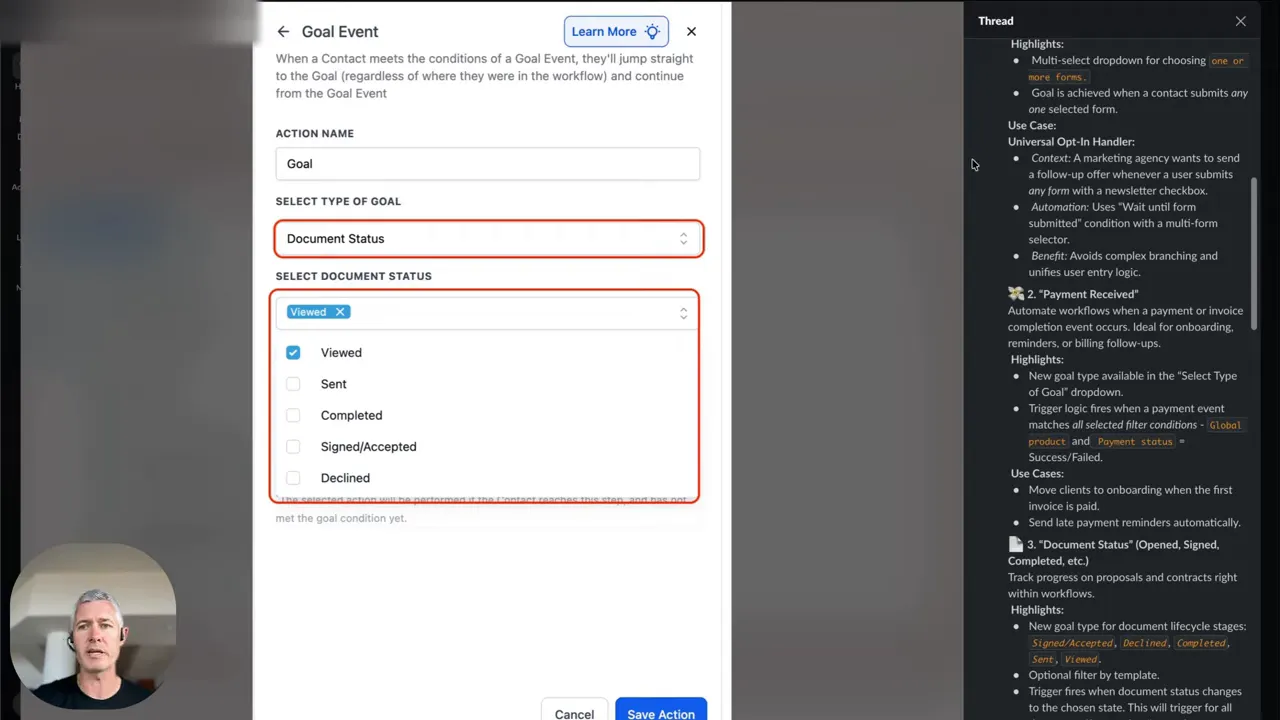This screenshot has width=1280, height=720.
Task: Click the lightbulb icon on the Learn More button
Action: (x=652, y=31)
